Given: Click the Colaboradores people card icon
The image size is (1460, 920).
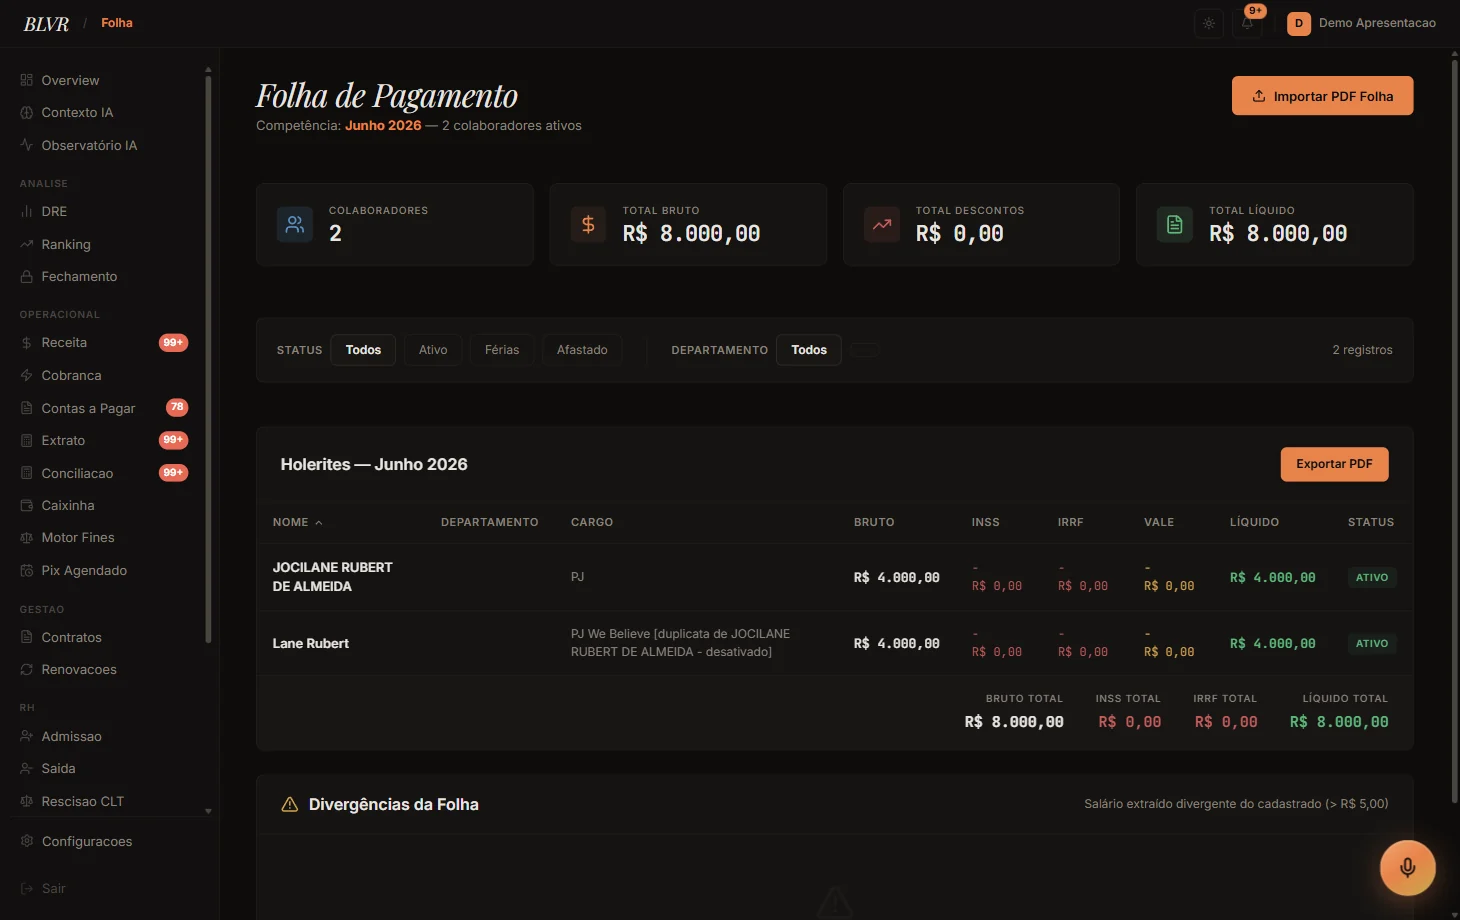Looking at the screenshot, I should coord(295,225).
